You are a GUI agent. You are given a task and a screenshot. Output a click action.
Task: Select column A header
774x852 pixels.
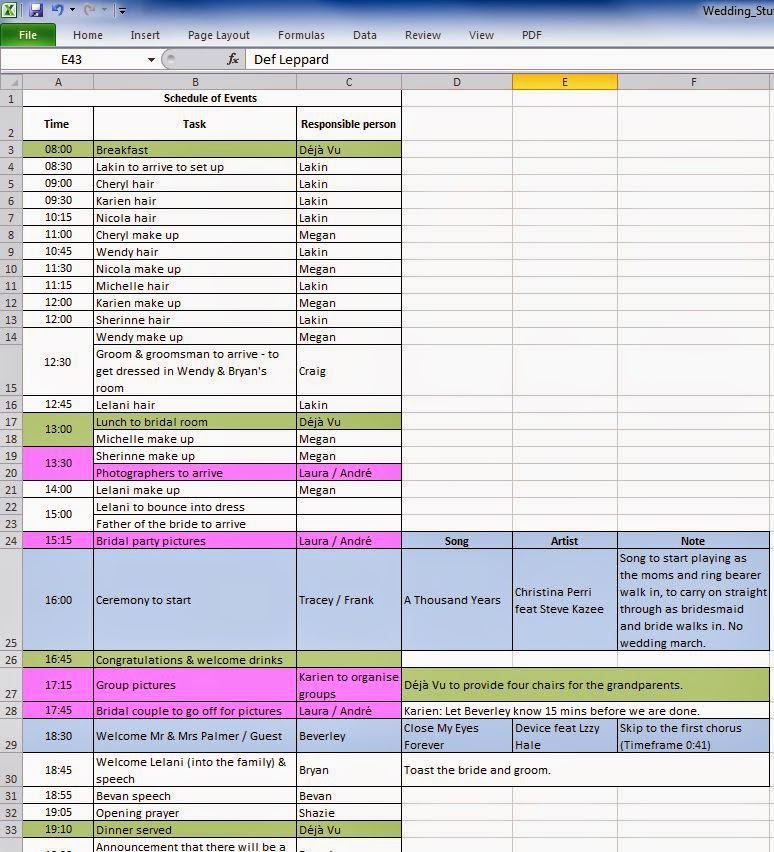coord(58,82)
